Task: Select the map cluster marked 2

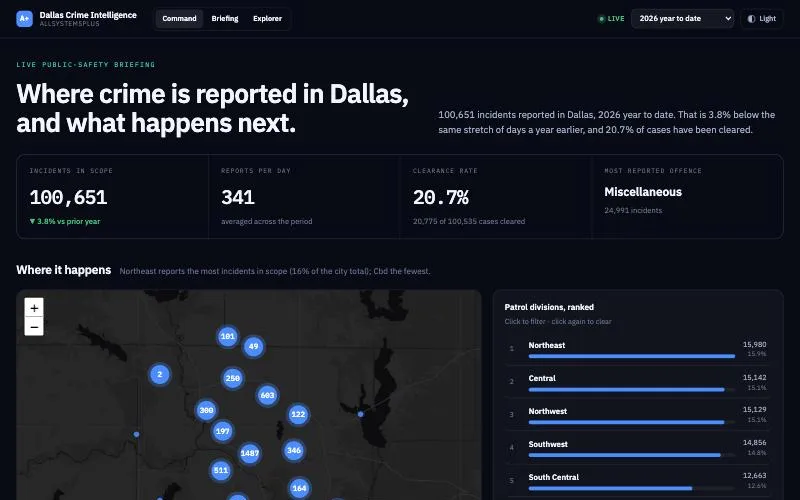Action: (x=160, y=374)
